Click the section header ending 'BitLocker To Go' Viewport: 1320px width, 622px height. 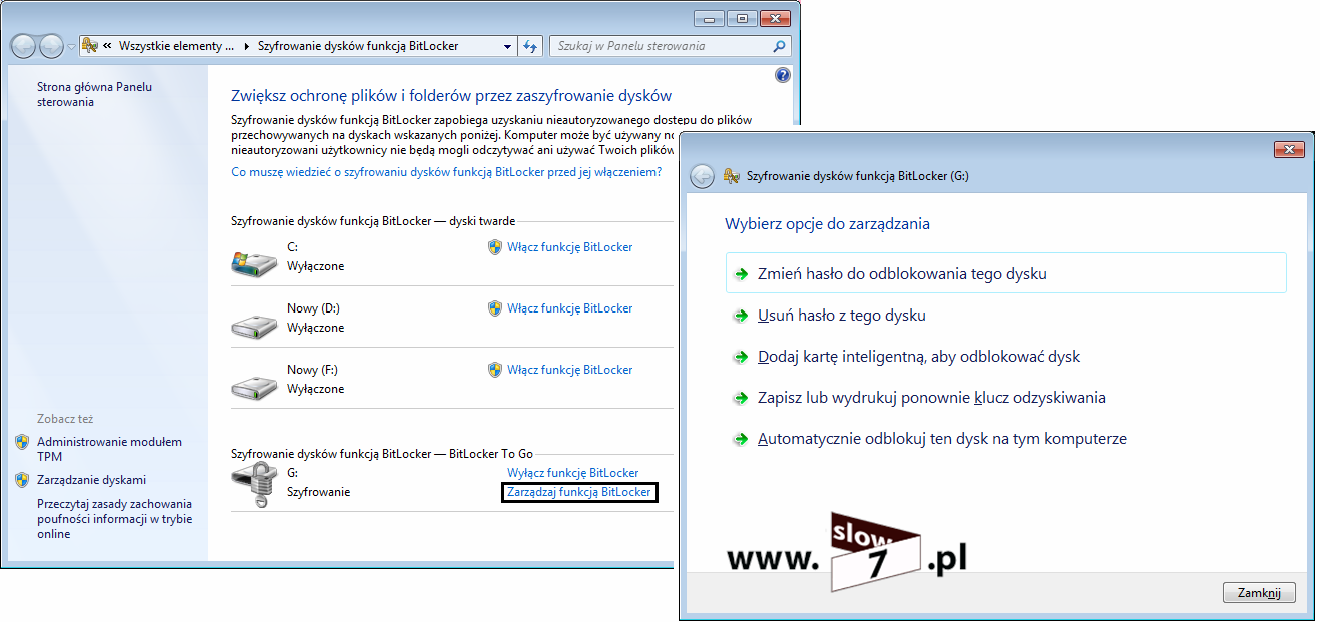click(x=382, y=454)
